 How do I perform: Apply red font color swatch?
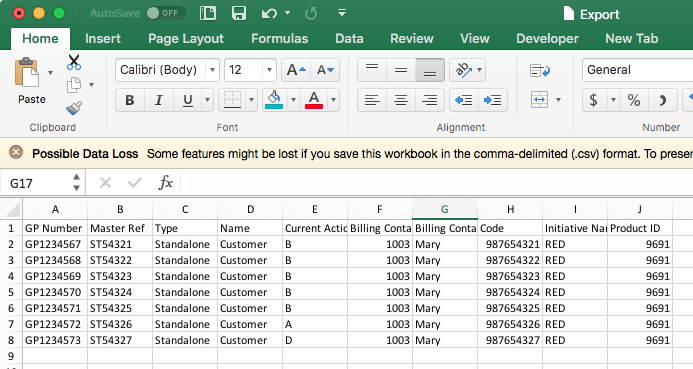[314, 100]
